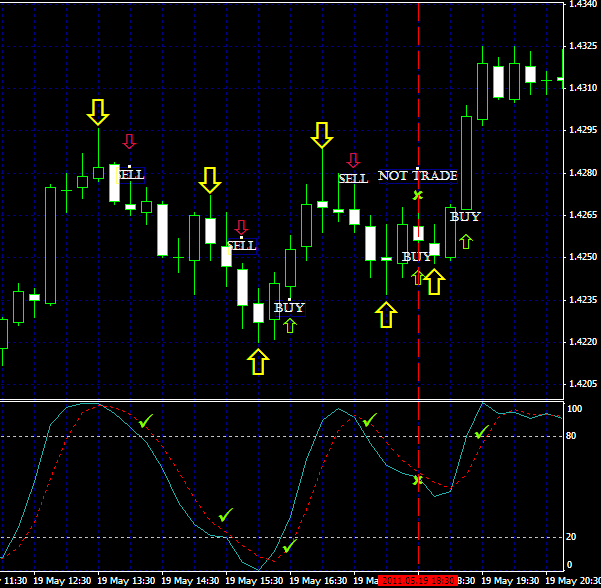Click the green X mark under NOT TRADE
The height and width of the screenshot is (588, 601).
tap(418, 195)
